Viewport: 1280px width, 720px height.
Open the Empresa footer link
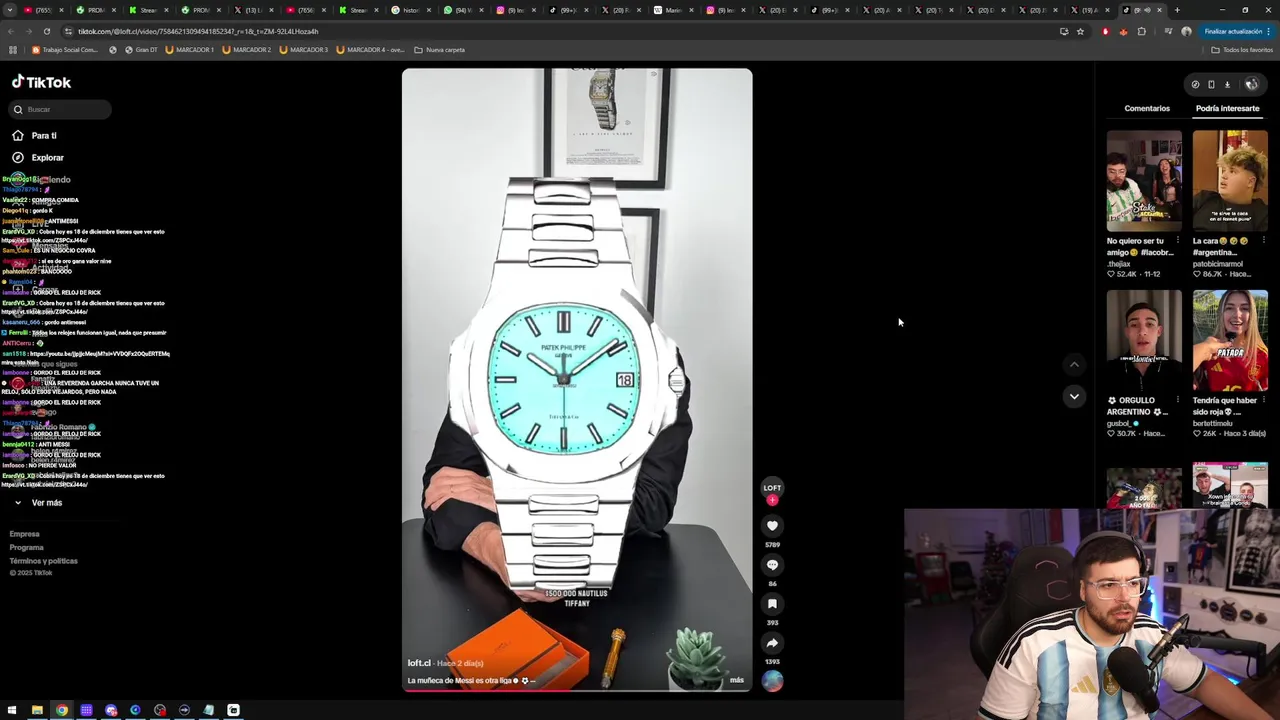(x=25, y=534)
